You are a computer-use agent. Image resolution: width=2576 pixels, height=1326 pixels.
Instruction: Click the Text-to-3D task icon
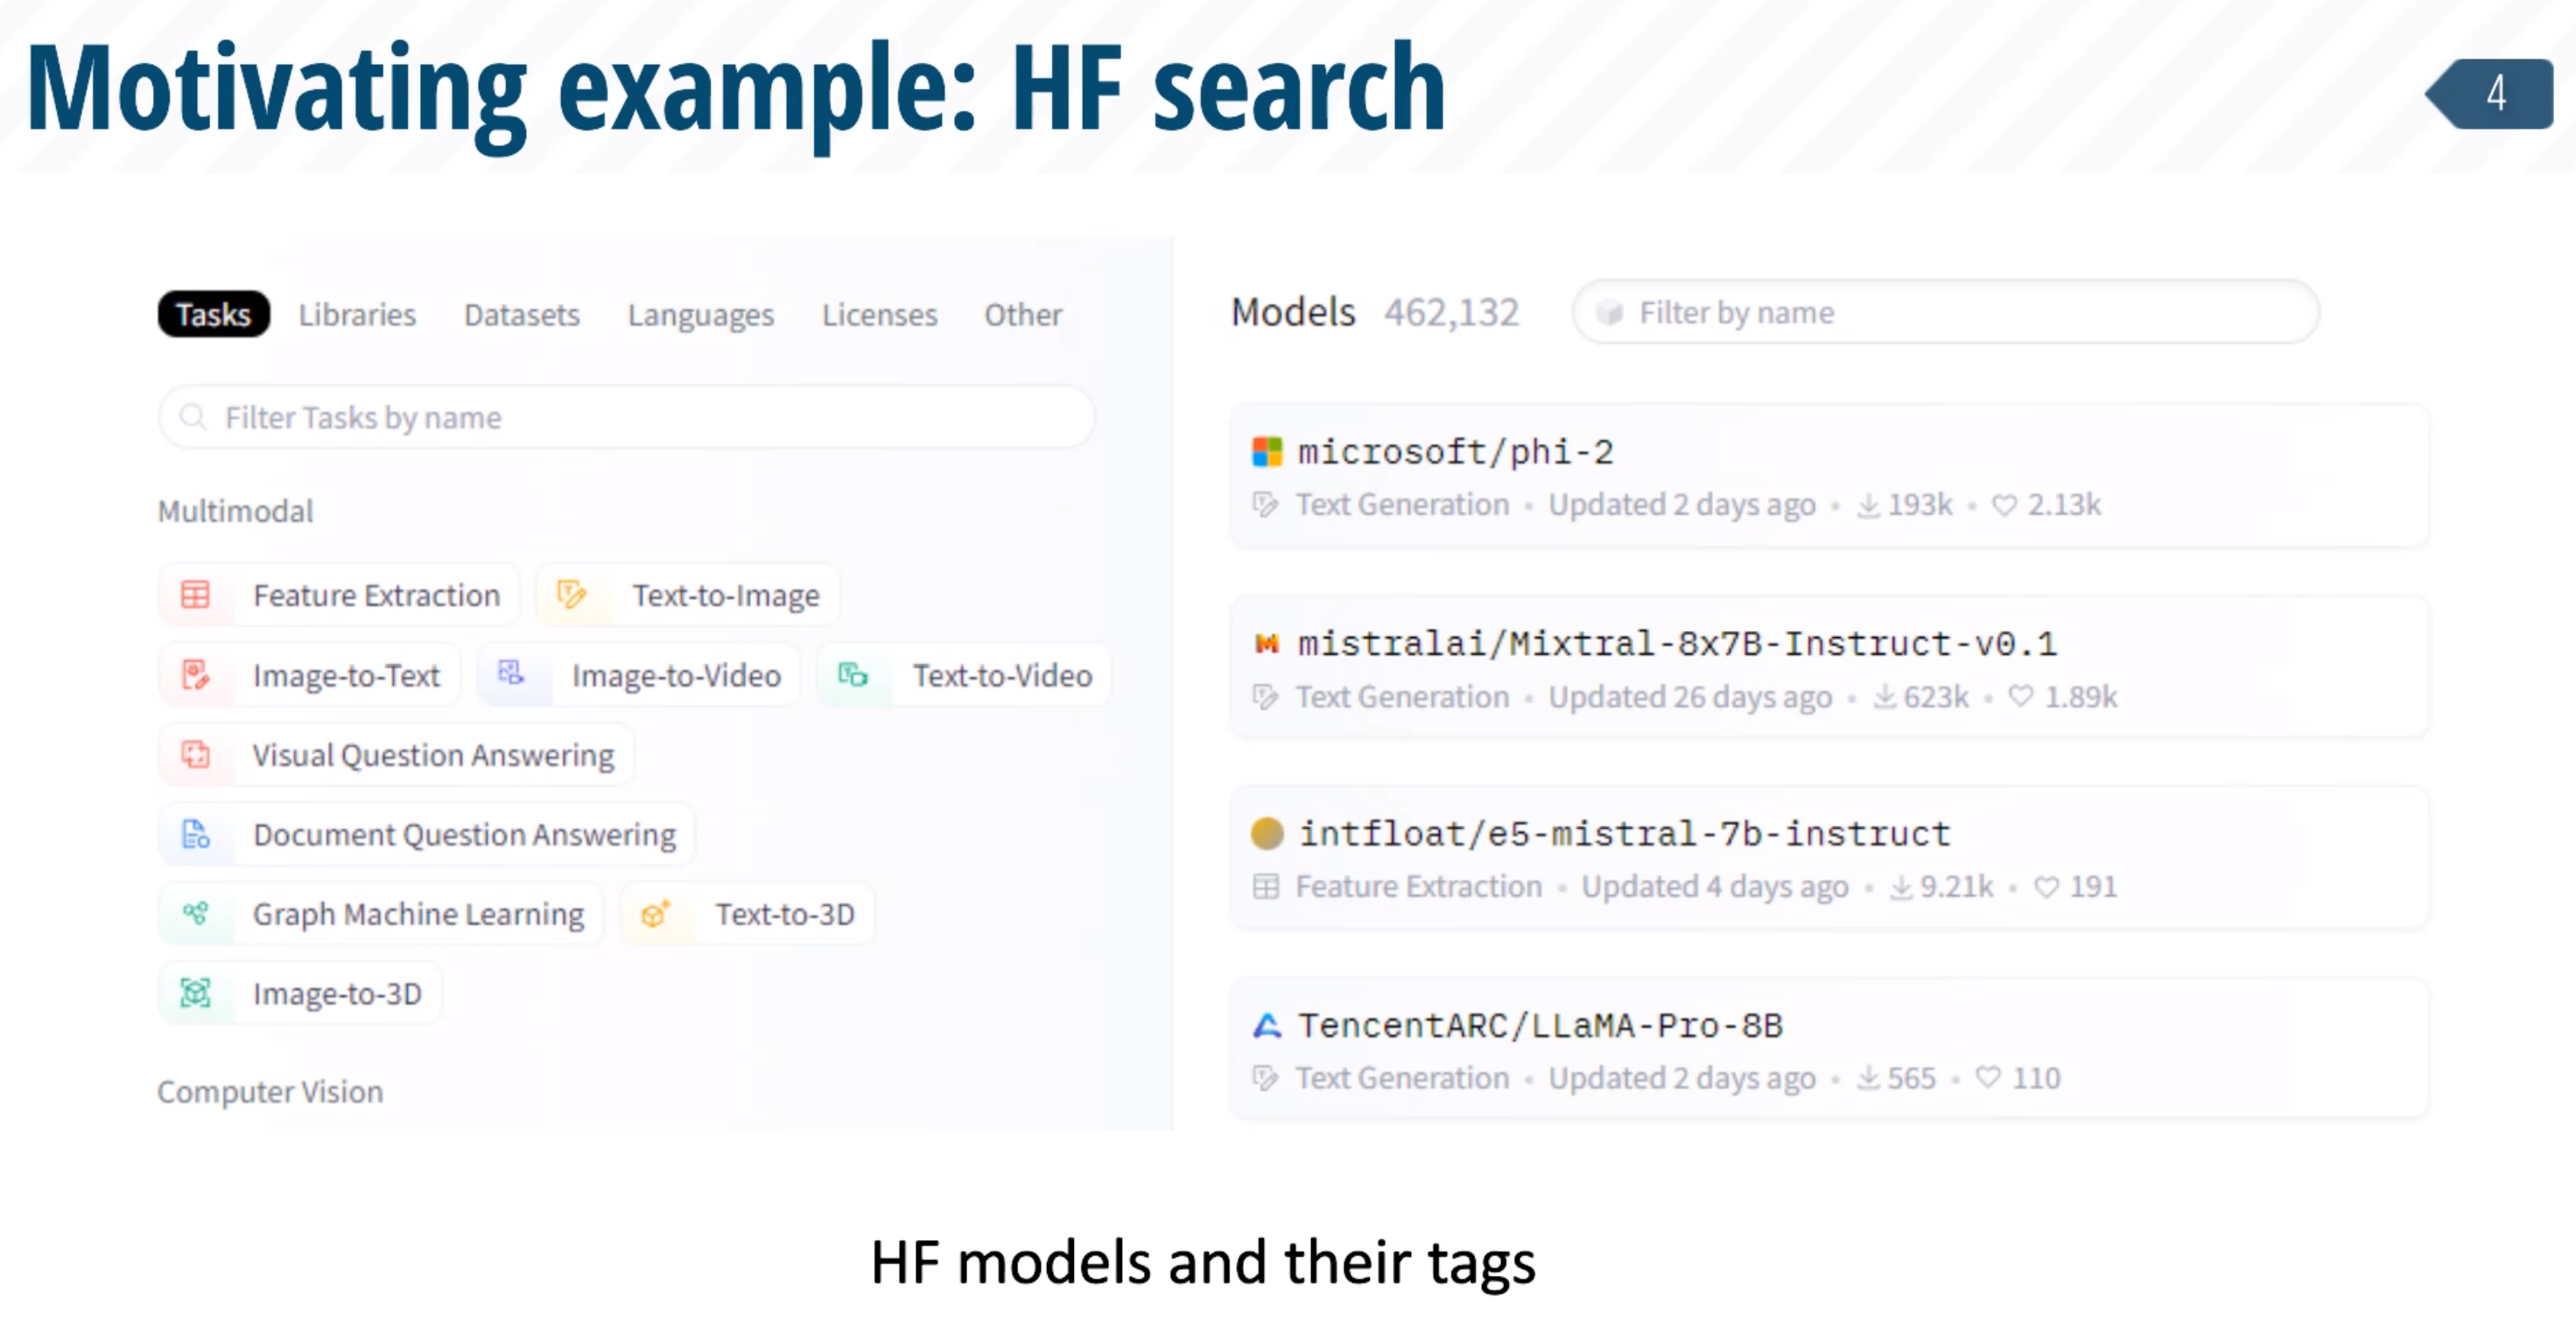pos(655,913)
